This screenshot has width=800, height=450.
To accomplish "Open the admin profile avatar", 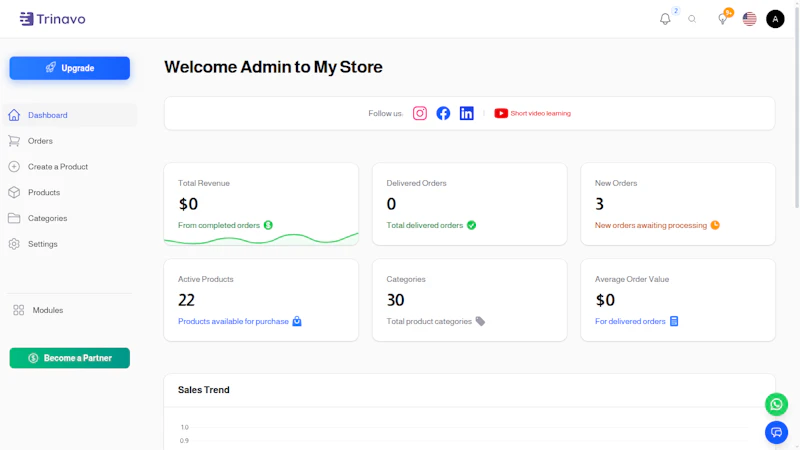I will tap(775, 19).
